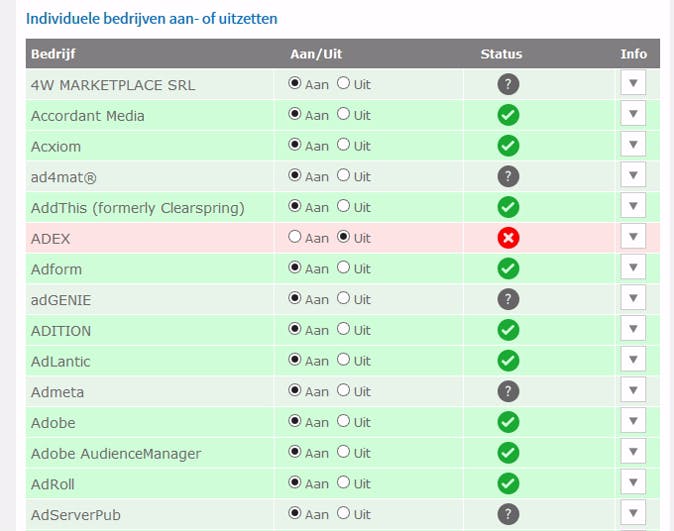Select Uit for Admeta
This screenshot has width=674, height=531.
point(343,390)
